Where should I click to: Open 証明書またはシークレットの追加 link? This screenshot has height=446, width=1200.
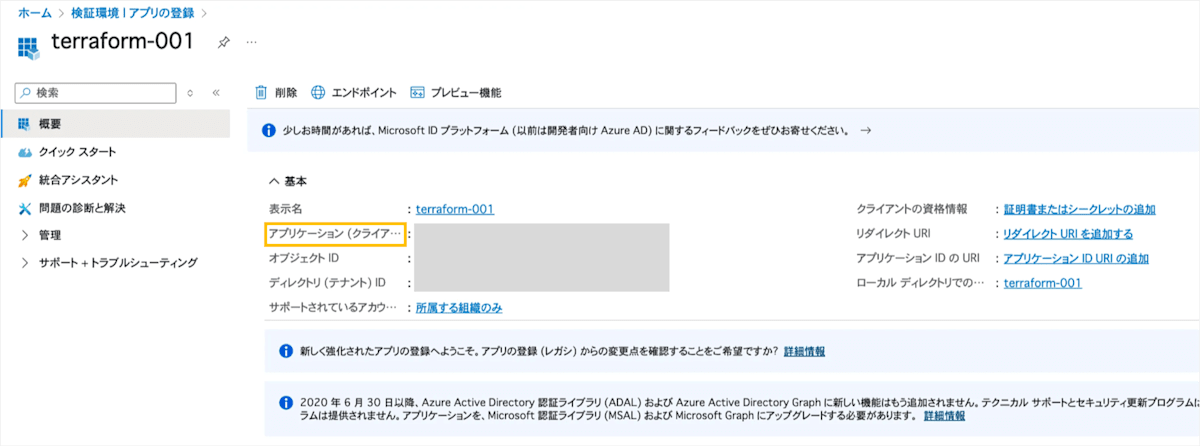click(1080, 209)
